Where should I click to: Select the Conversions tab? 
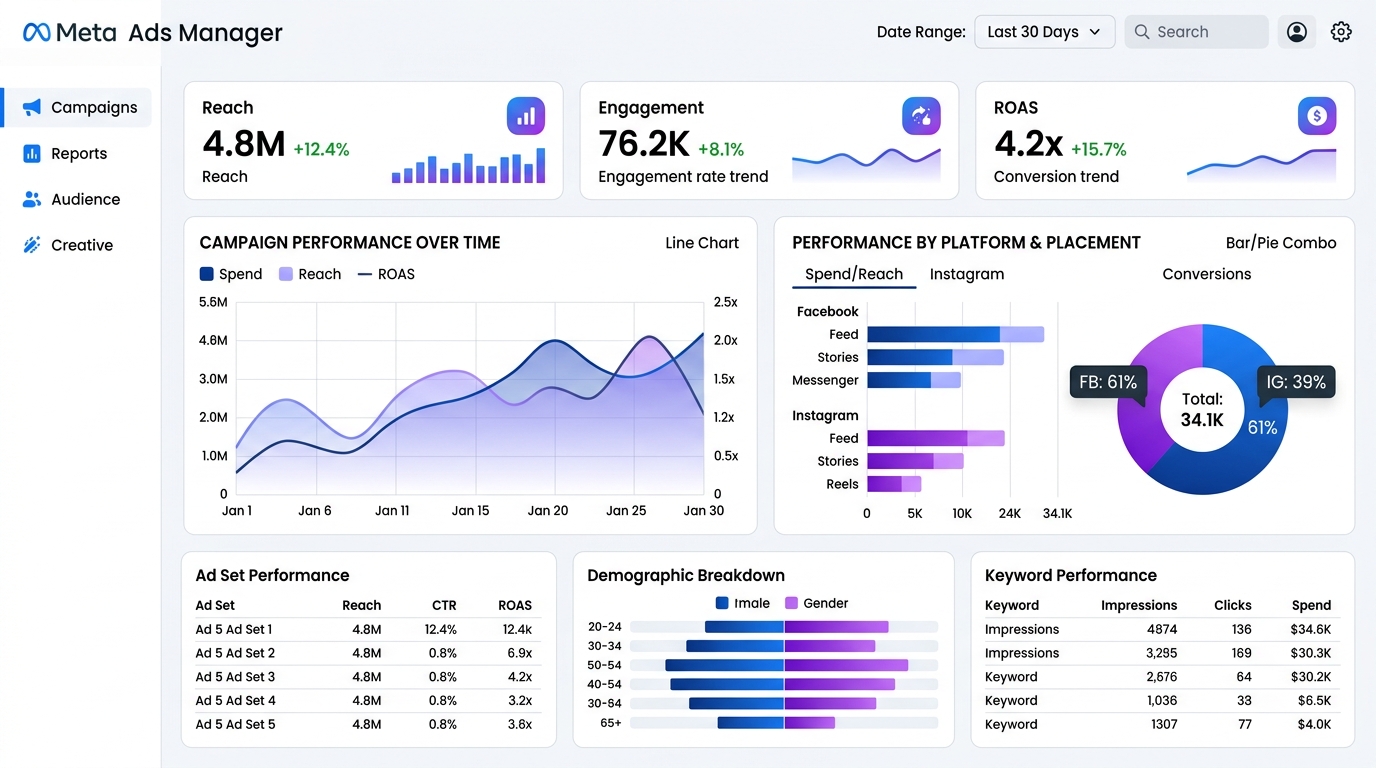(1207, 274)
